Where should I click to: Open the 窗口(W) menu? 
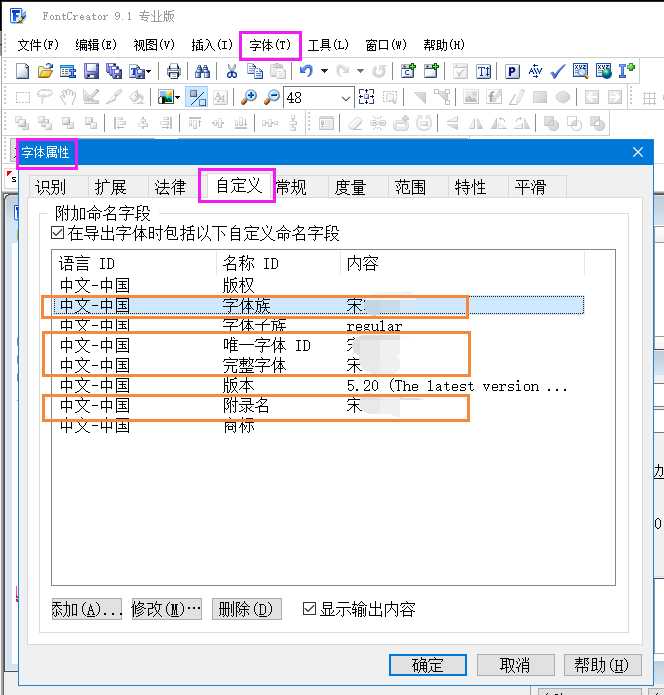pyautogui.click(x=386, y=45)
